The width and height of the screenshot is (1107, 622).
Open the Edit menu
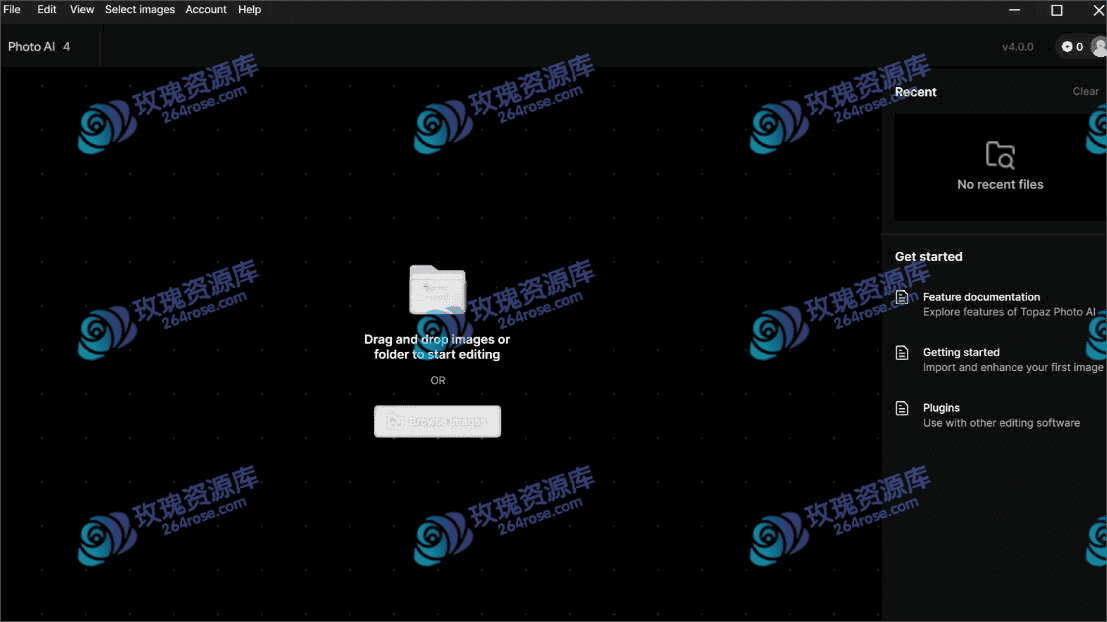click(47, 9)
